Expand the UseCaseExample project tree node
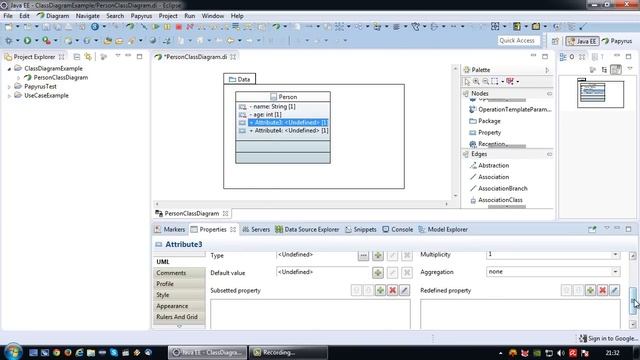 9,96
